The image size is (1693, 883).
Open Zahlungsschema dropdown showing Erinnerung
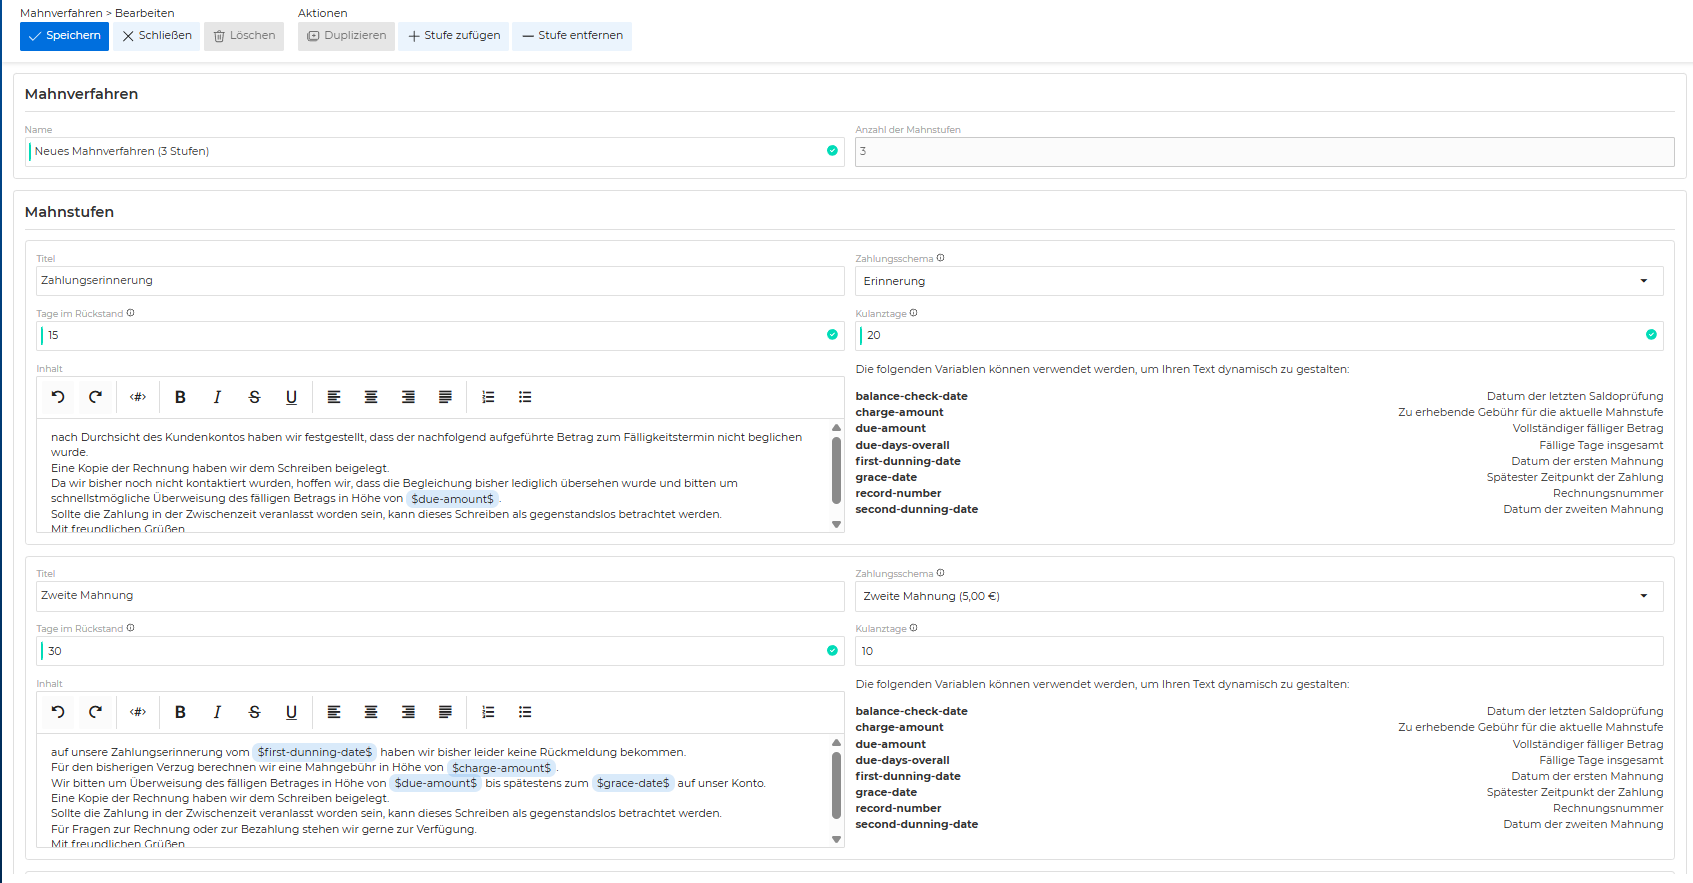point(1259,281)
